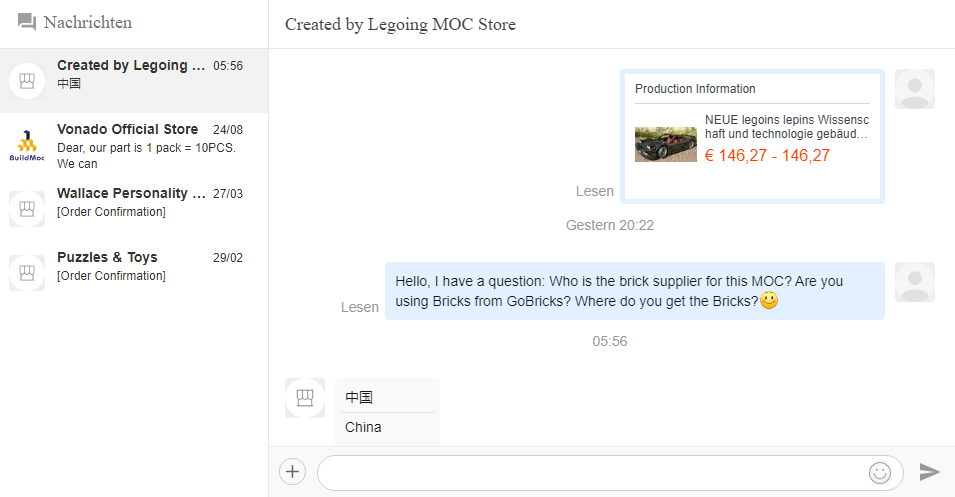Click the Nachrichten chat bubble icon
The width and height of the screenshot is (955, 497).
point(27,22)
